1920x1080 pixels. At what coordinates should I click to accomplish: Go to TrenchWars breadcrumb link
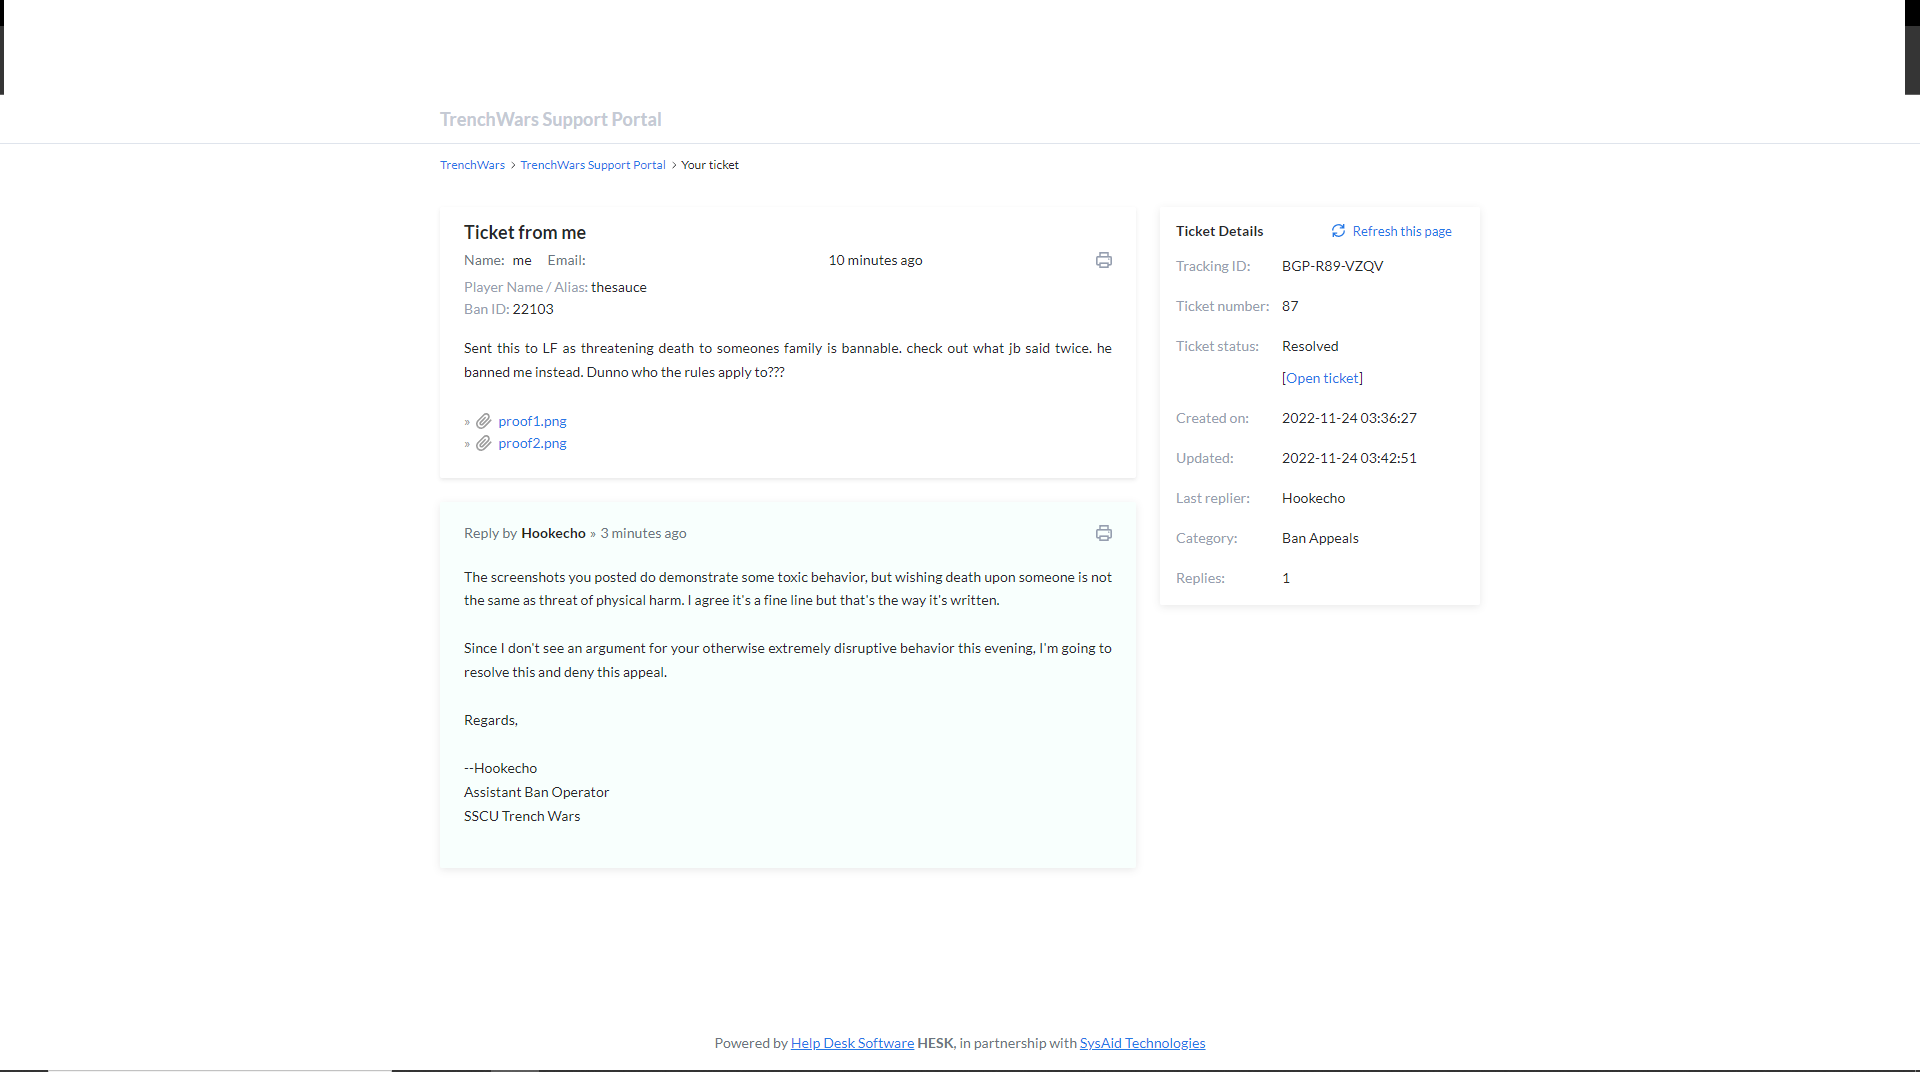pyautogui.click(x=472, y=165)
